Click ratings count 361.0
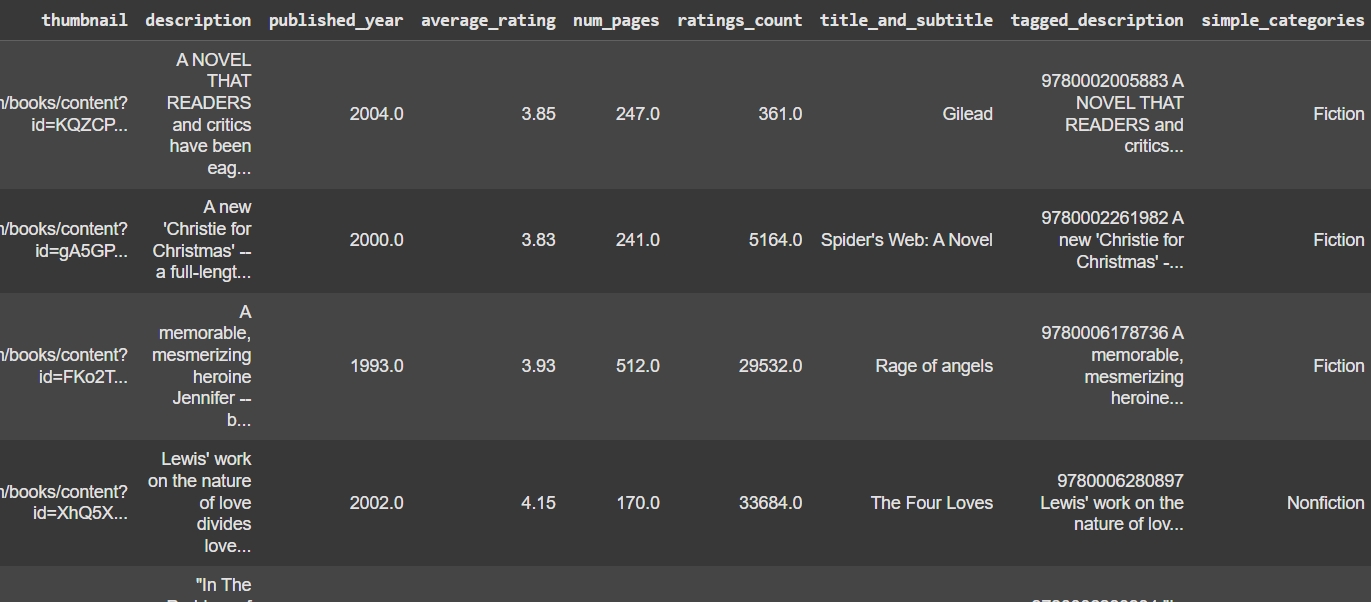 [x=780, y=114]
